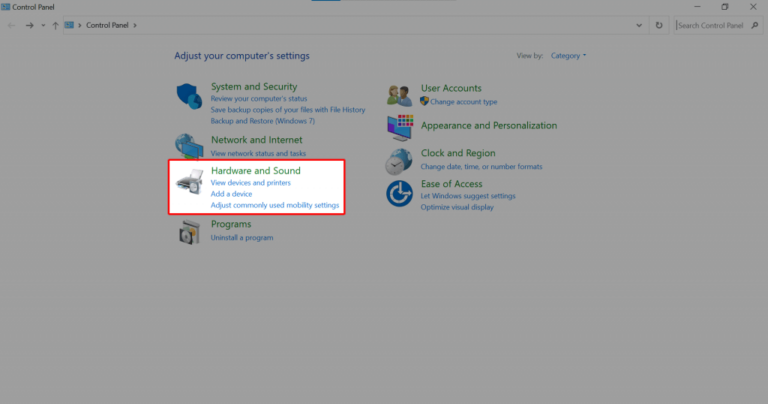Click the Clock and Region icon
768x404 pixels.
tap(400, 160)
